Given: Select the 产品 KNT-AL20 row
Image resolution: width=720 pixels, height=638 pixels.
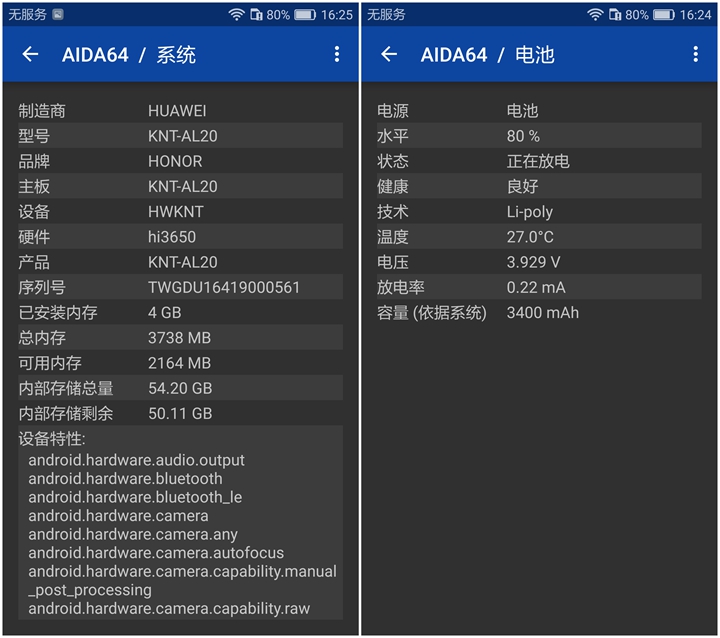Looking at the screenshot, I should (180, 262).
